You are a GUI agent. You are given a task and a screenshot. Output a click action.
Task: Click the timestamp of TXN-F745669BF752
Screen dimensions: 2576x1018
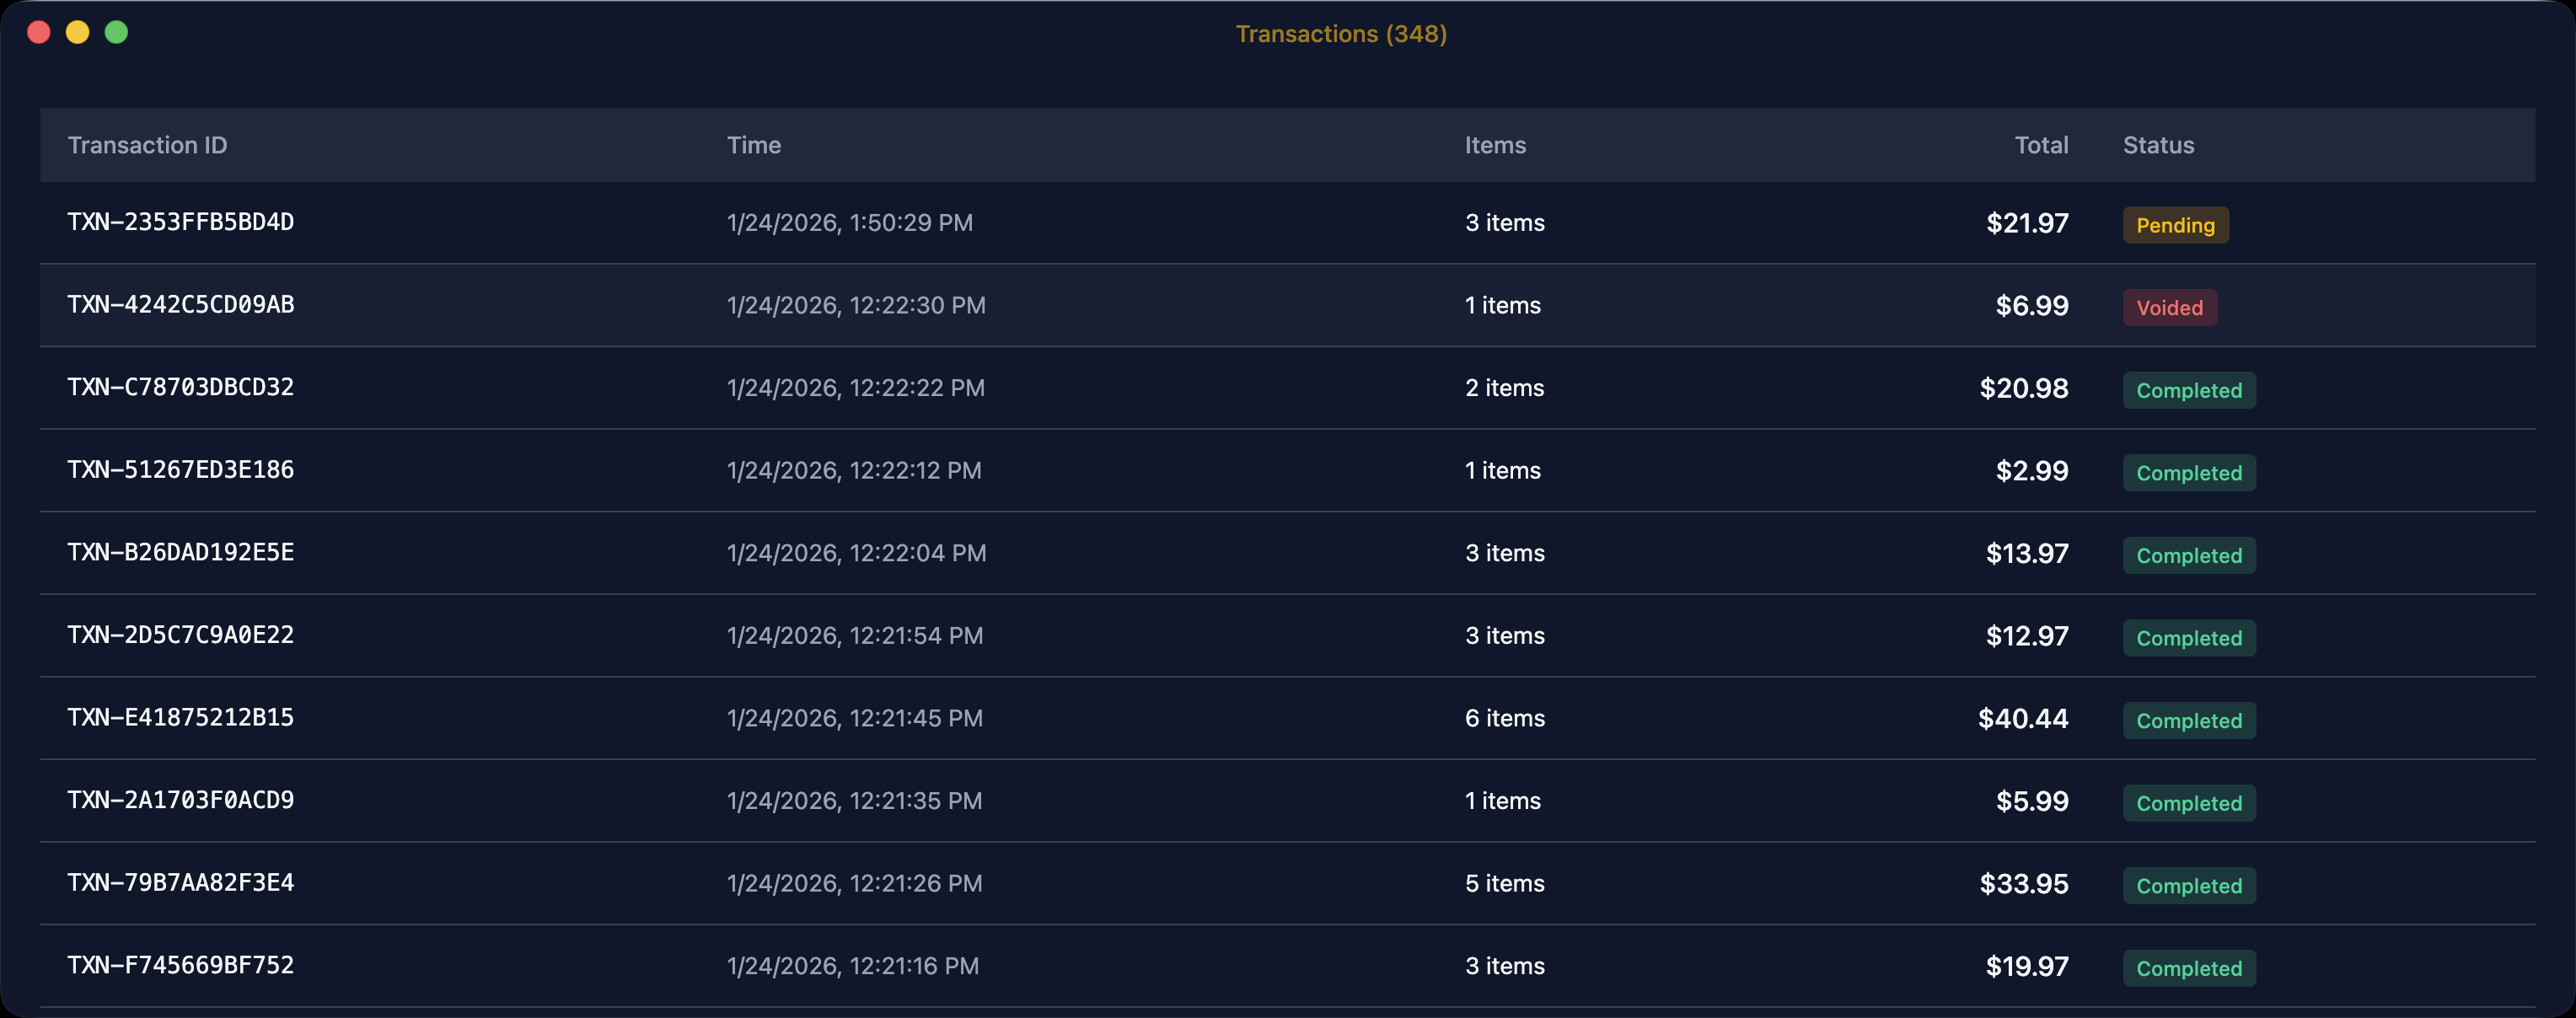point(854,966)
